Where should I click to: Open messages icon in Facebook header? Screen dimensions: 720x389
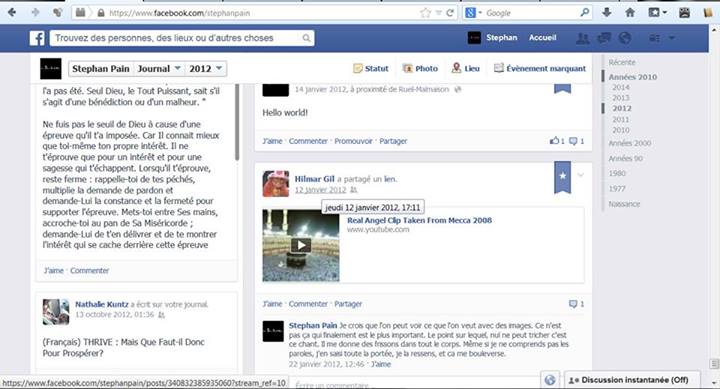click(604, 38)
